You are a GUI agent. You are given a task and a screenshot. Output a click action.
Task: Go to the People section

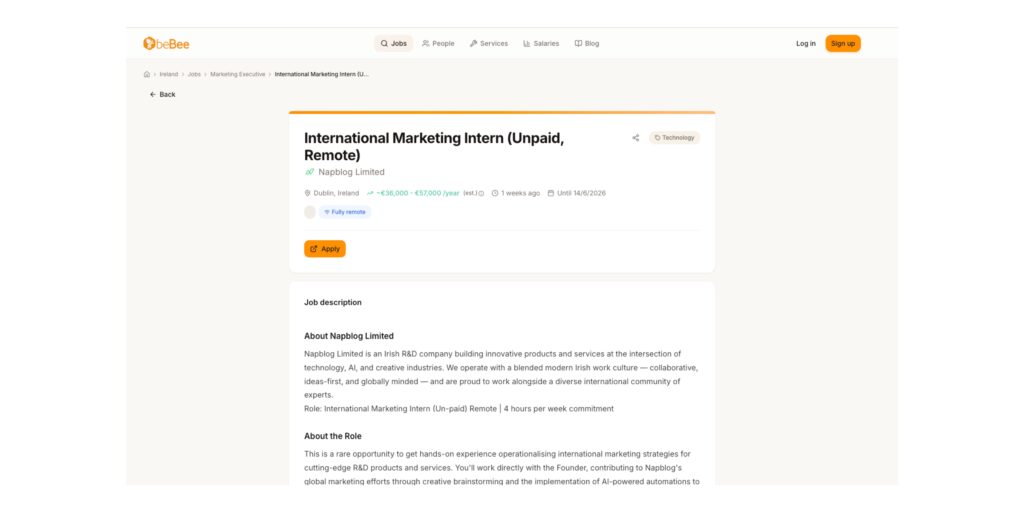click(x=438, y=44)
